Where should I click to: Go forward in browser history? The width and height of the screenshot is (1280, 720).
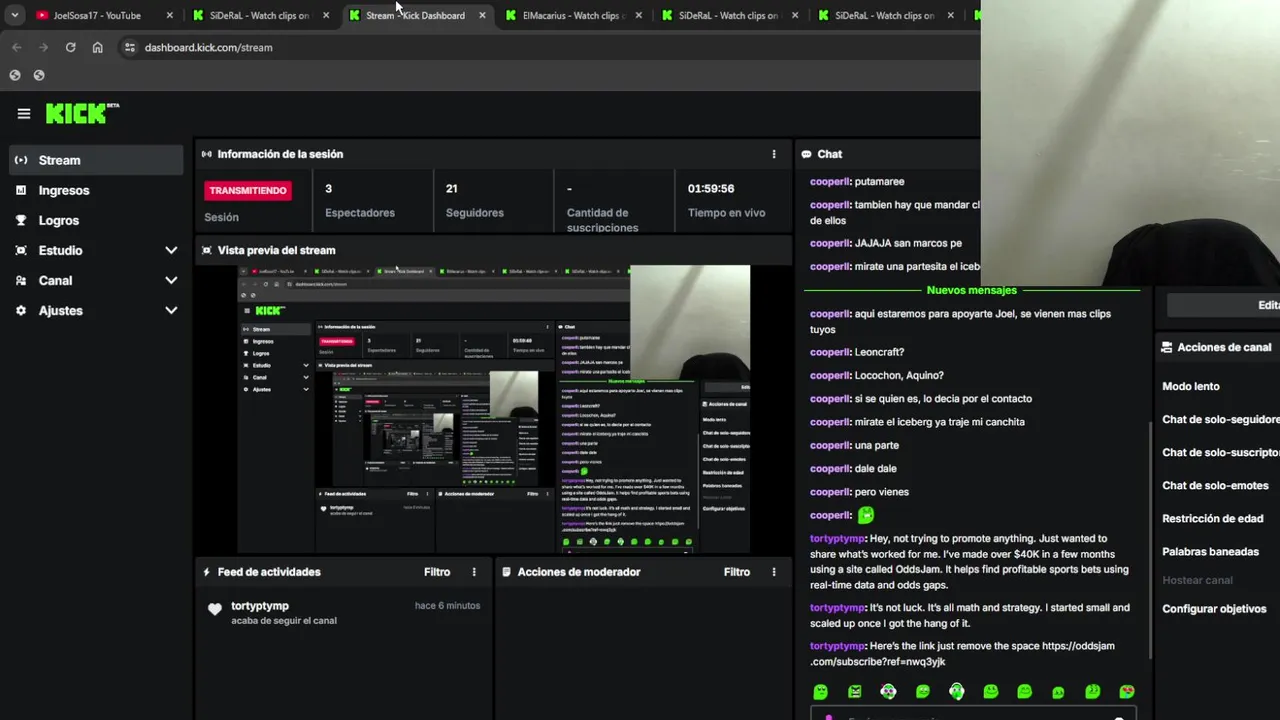coord(43,47)
